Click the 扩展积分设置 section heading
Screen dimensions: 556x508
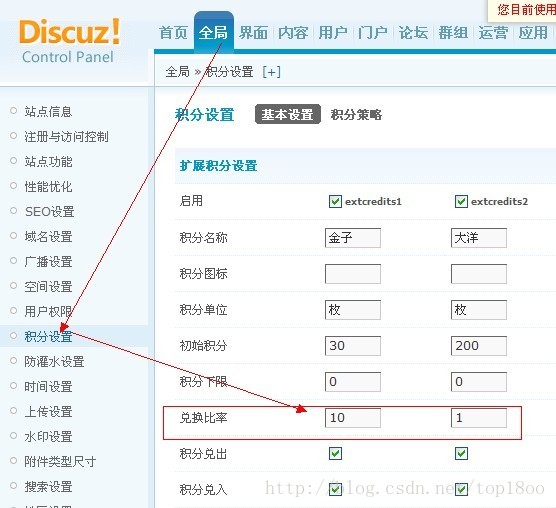(218, 166)
